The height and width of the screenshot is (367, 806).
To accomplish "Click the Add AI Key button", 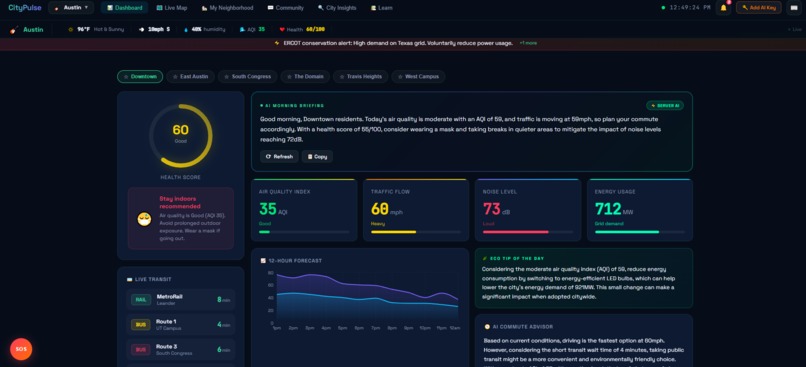I will 759,8.
